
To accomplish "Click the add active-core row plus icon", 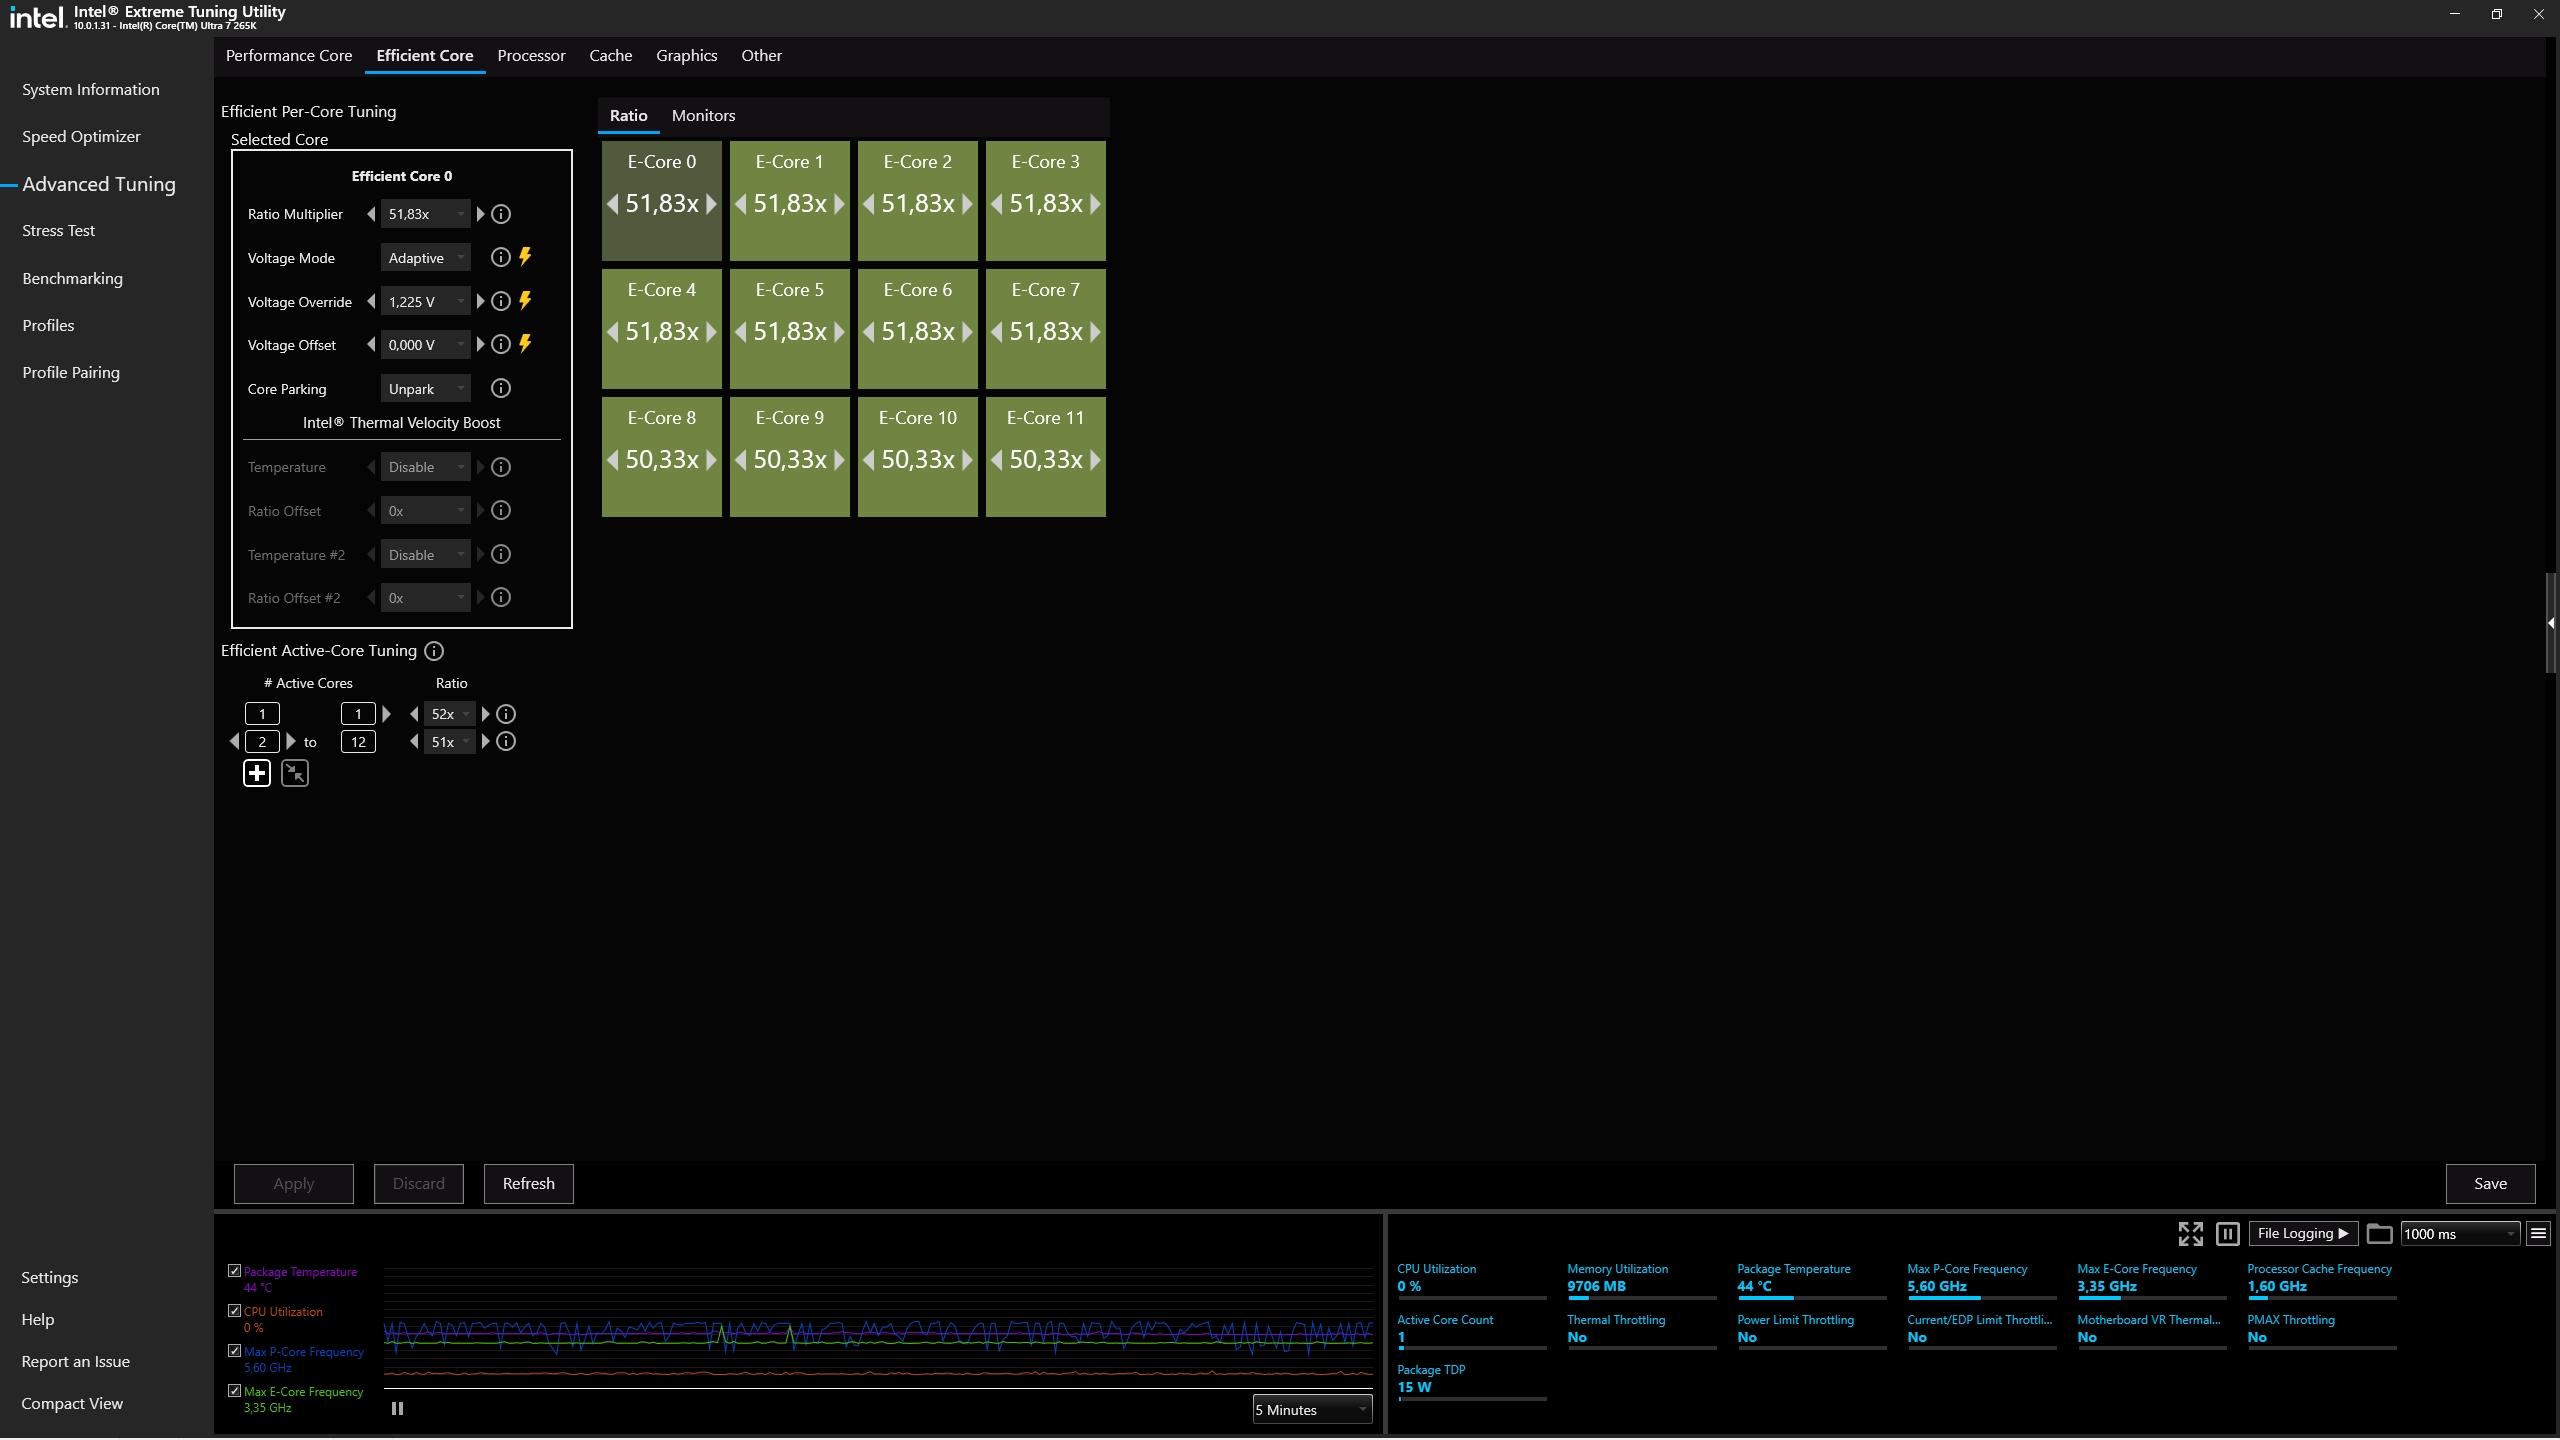I will pos(257,773).
